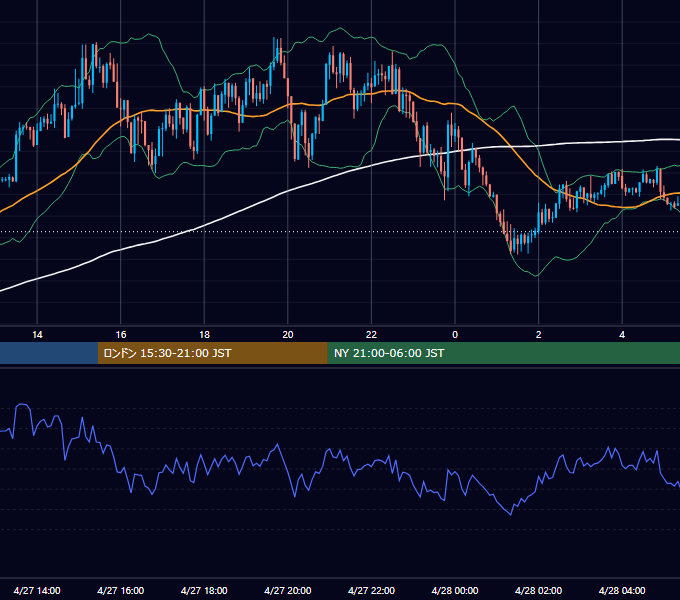Click the London 15:30-21:00 JST session bar

pos(212,353)
